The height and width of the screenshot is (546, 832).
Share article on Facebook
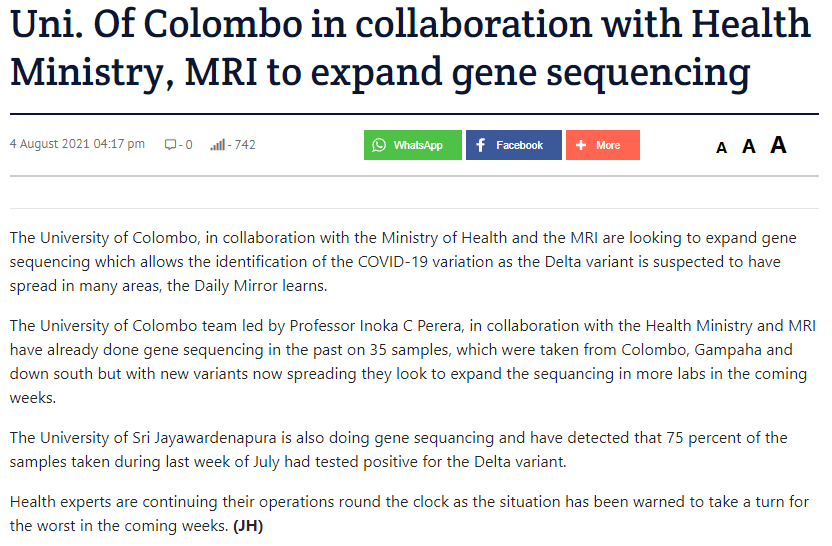pos(513,145)
